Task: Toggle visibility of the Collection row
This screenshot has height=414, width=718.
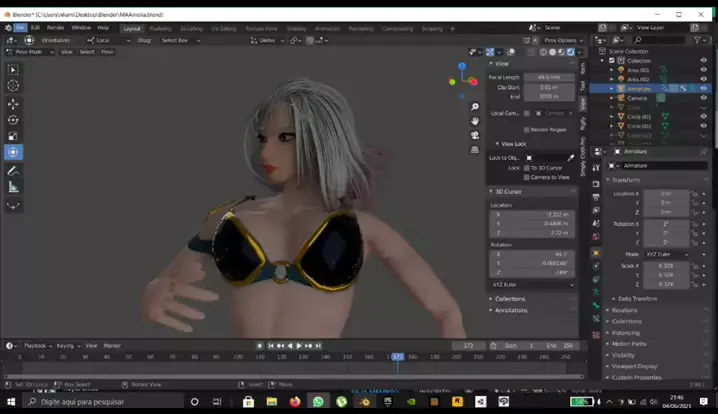Action: (703, 60)
